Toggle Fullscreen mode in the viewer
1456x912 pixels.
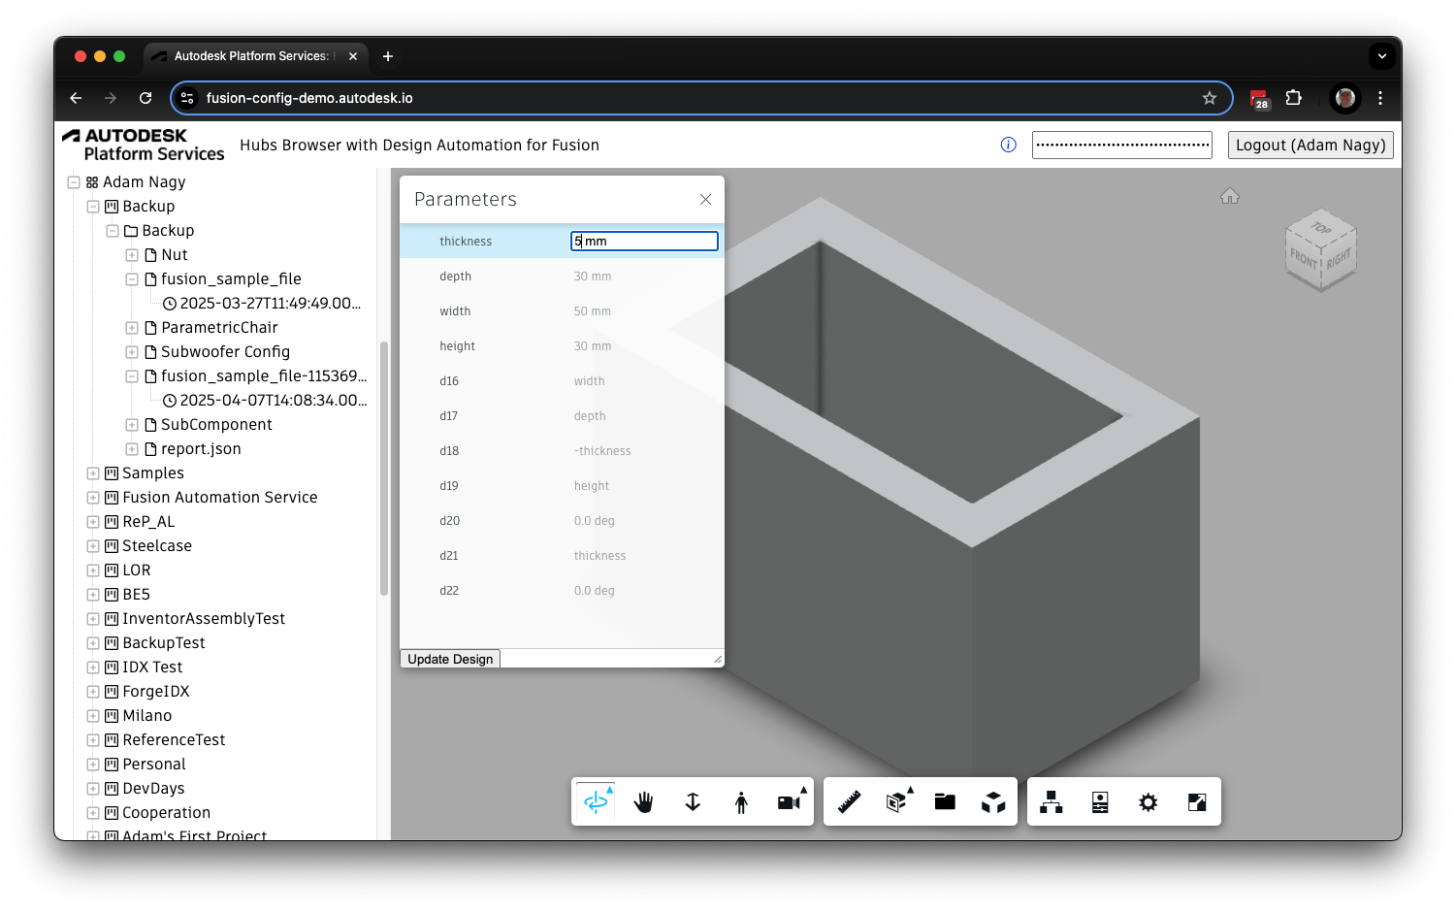(1197, 801)
